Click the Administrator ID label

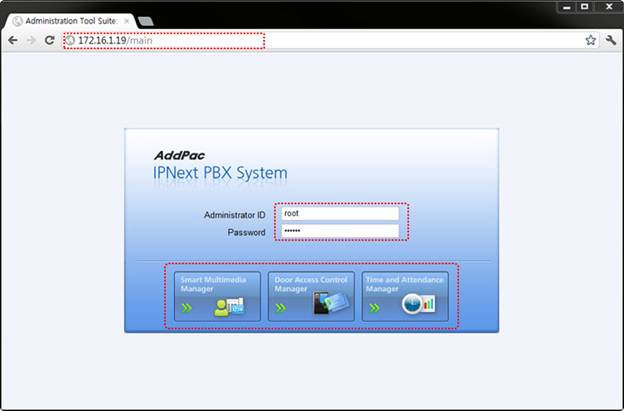234,215
